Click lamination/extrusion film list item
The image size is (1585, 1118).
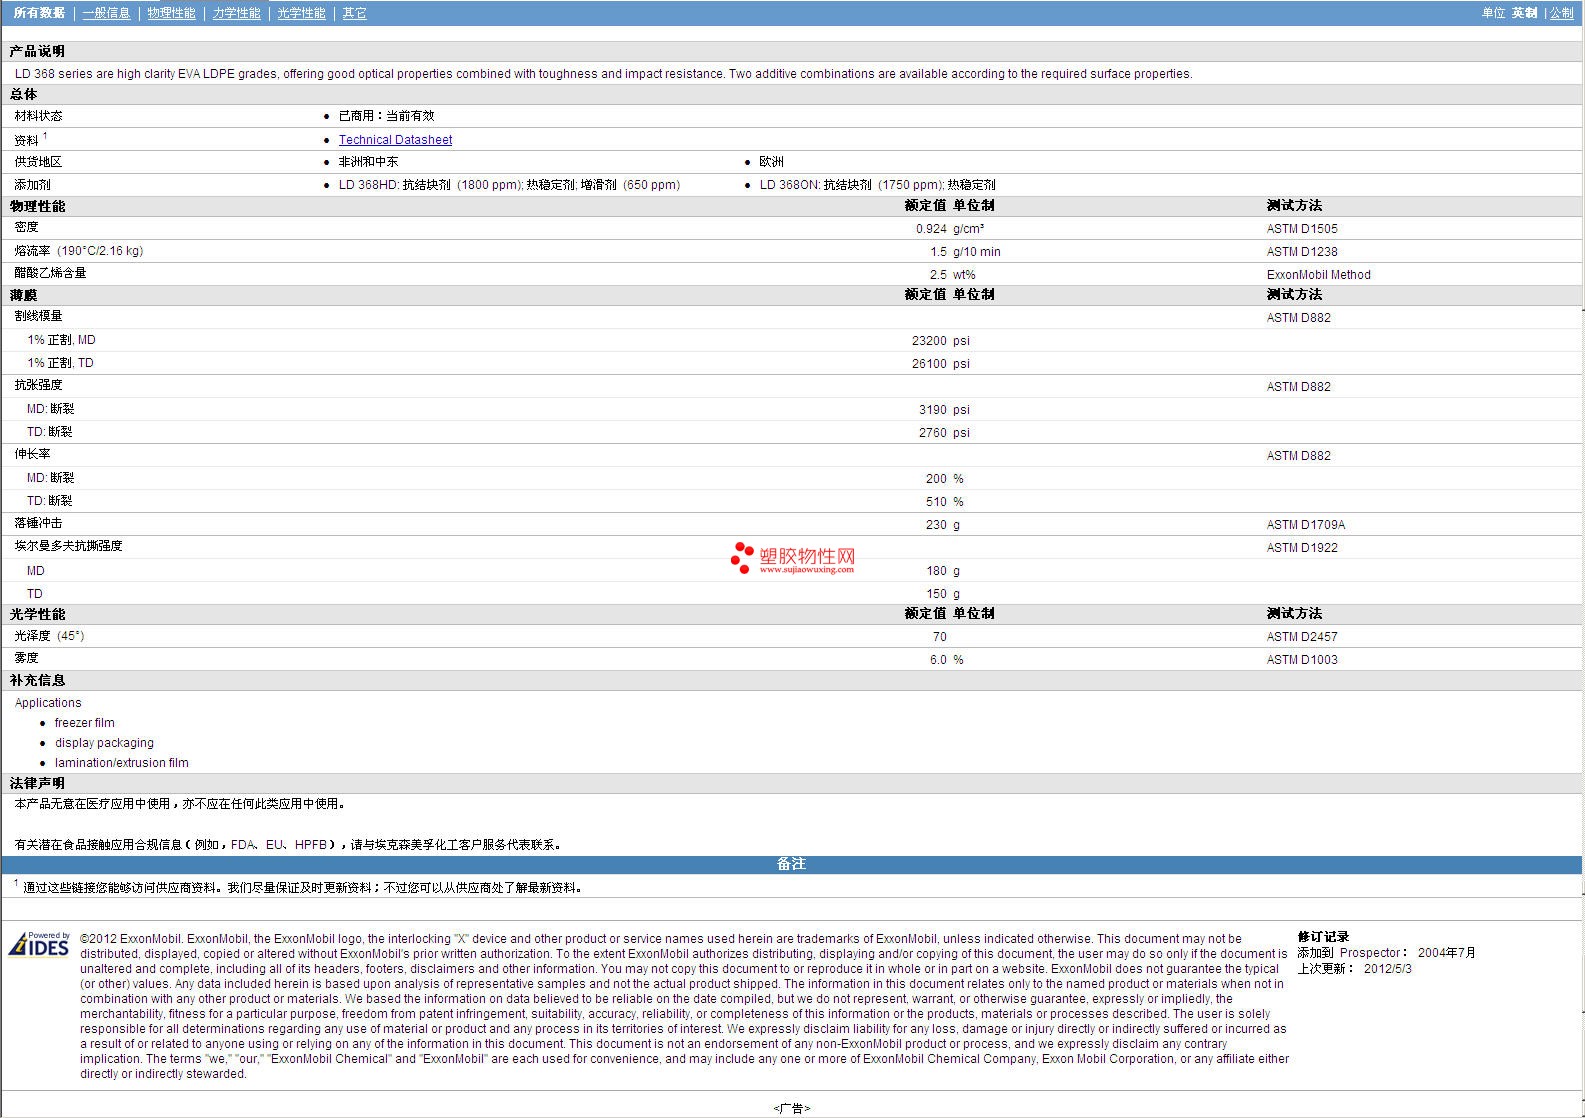(x=121, y=763)
